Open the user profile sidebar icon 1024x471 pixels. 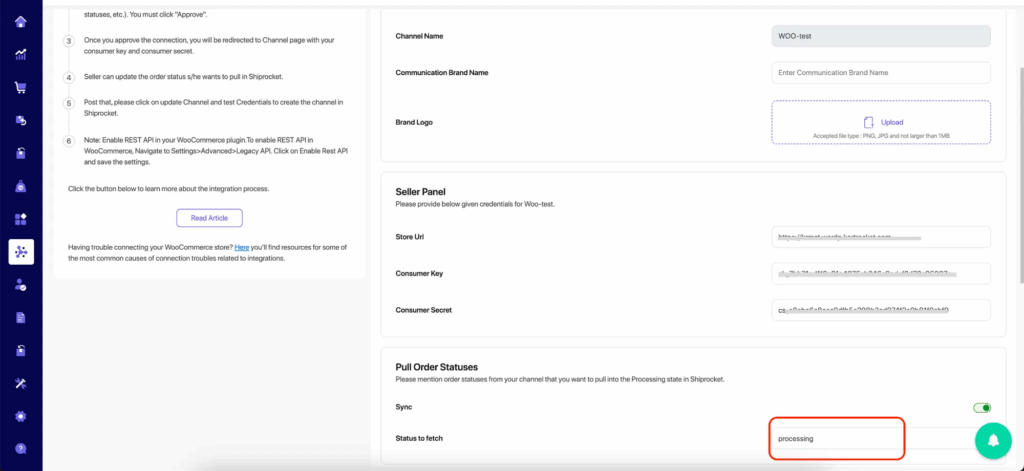tap(21, 284)
